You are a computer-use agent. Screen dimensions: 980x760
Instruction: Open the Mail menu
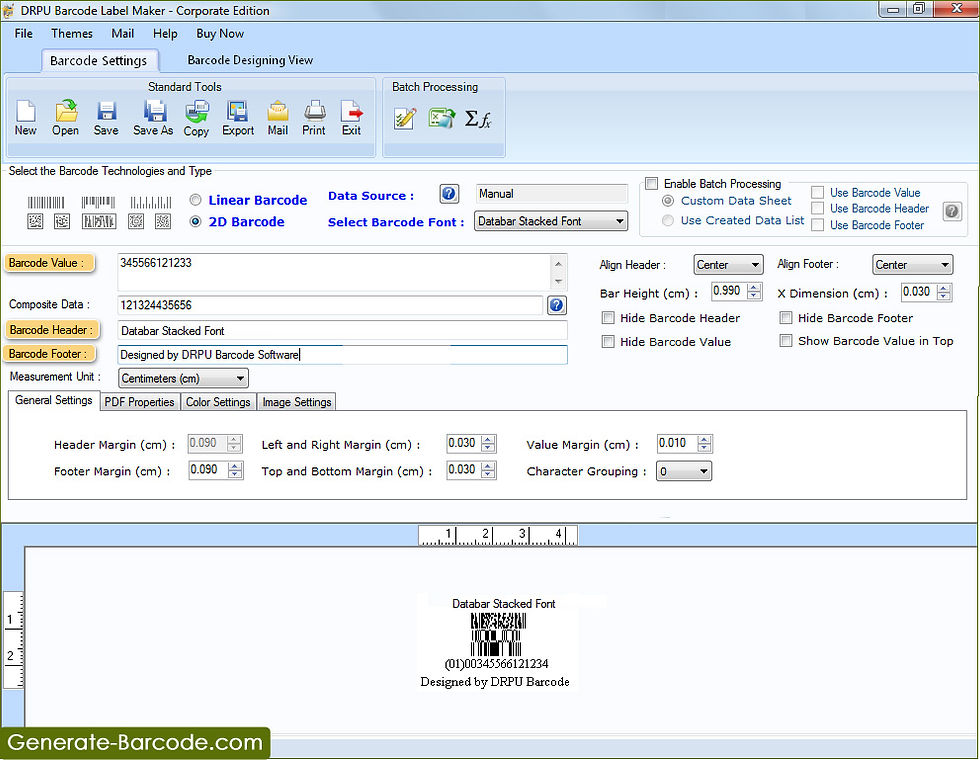122,34
